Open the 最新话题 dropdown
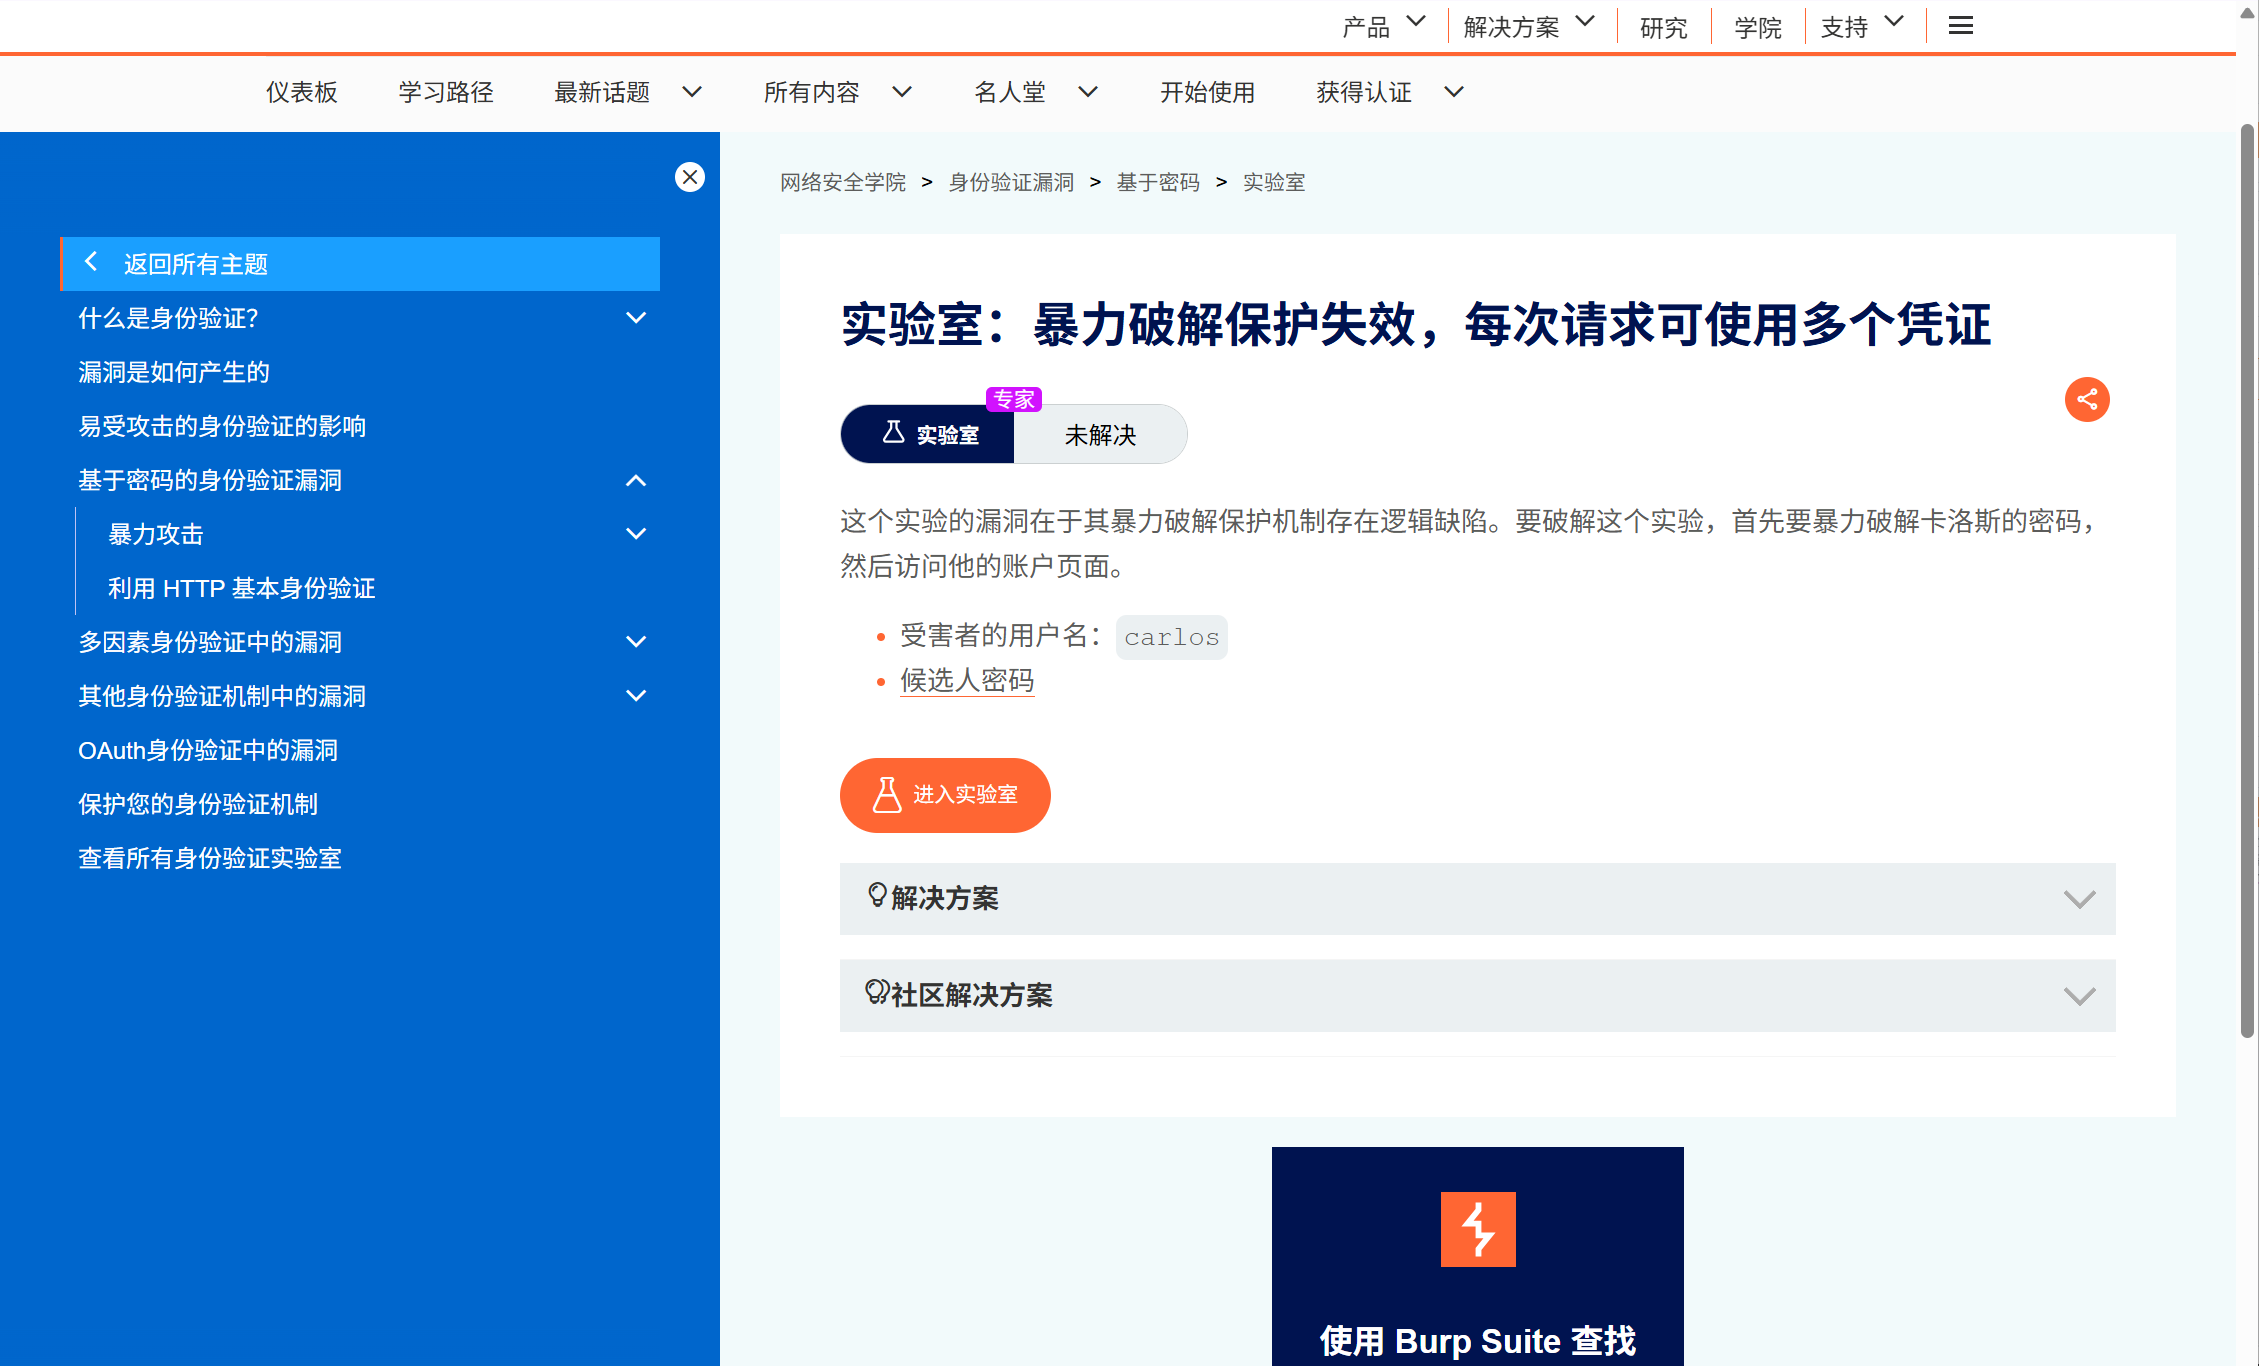2259x1366 pixels. 628,92
